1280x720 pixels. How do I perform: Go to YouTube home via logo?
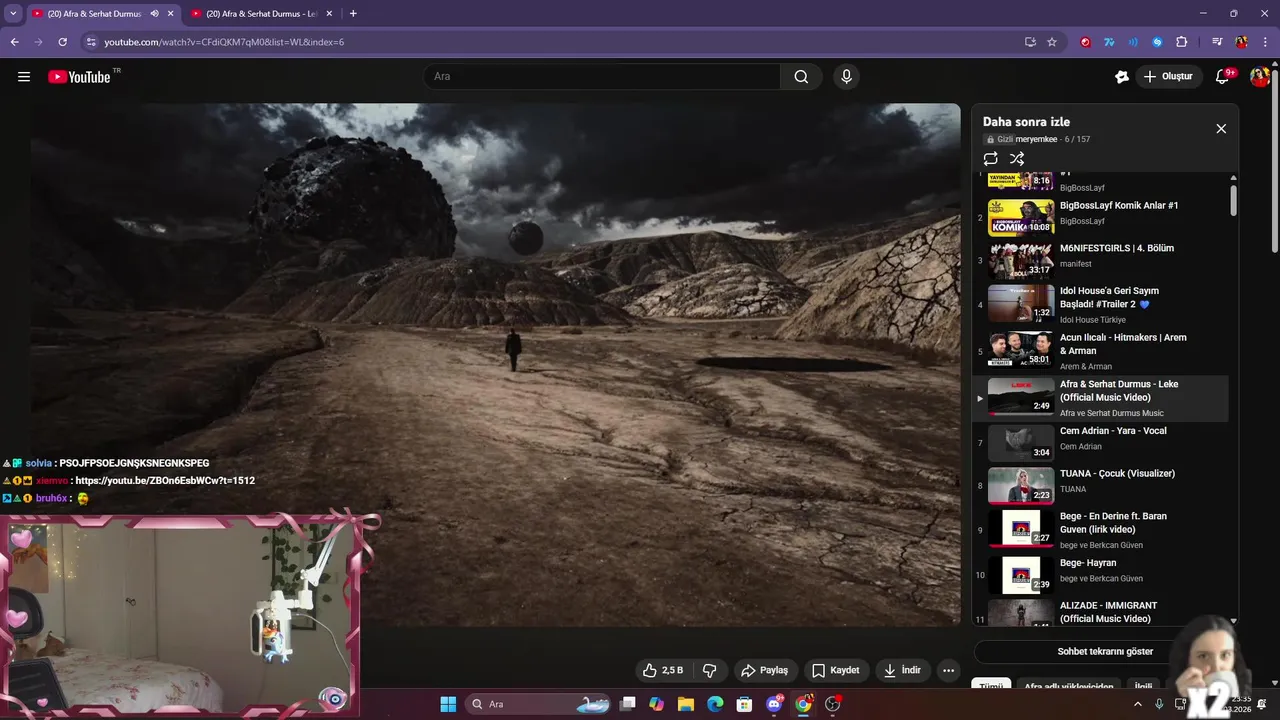point(79,77)
